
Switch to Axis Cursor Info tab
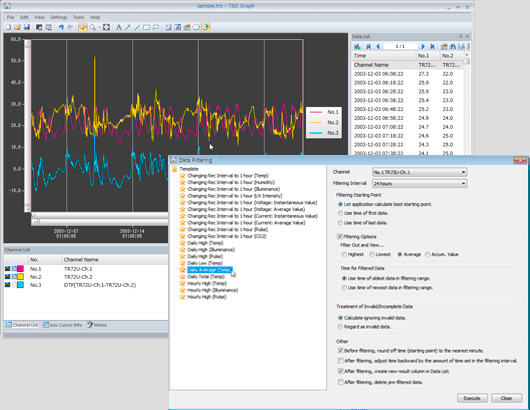pos(63,325)
